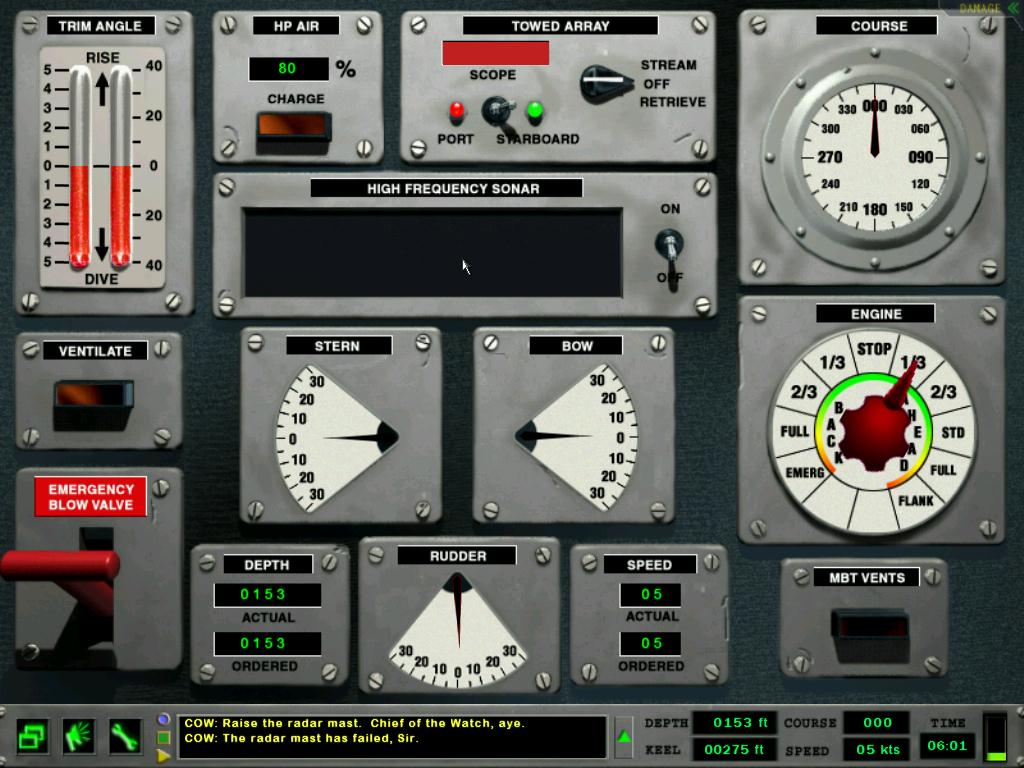Click 000 on the course dial
Screen dimensions: 1024x768
[x=874, y=106]
